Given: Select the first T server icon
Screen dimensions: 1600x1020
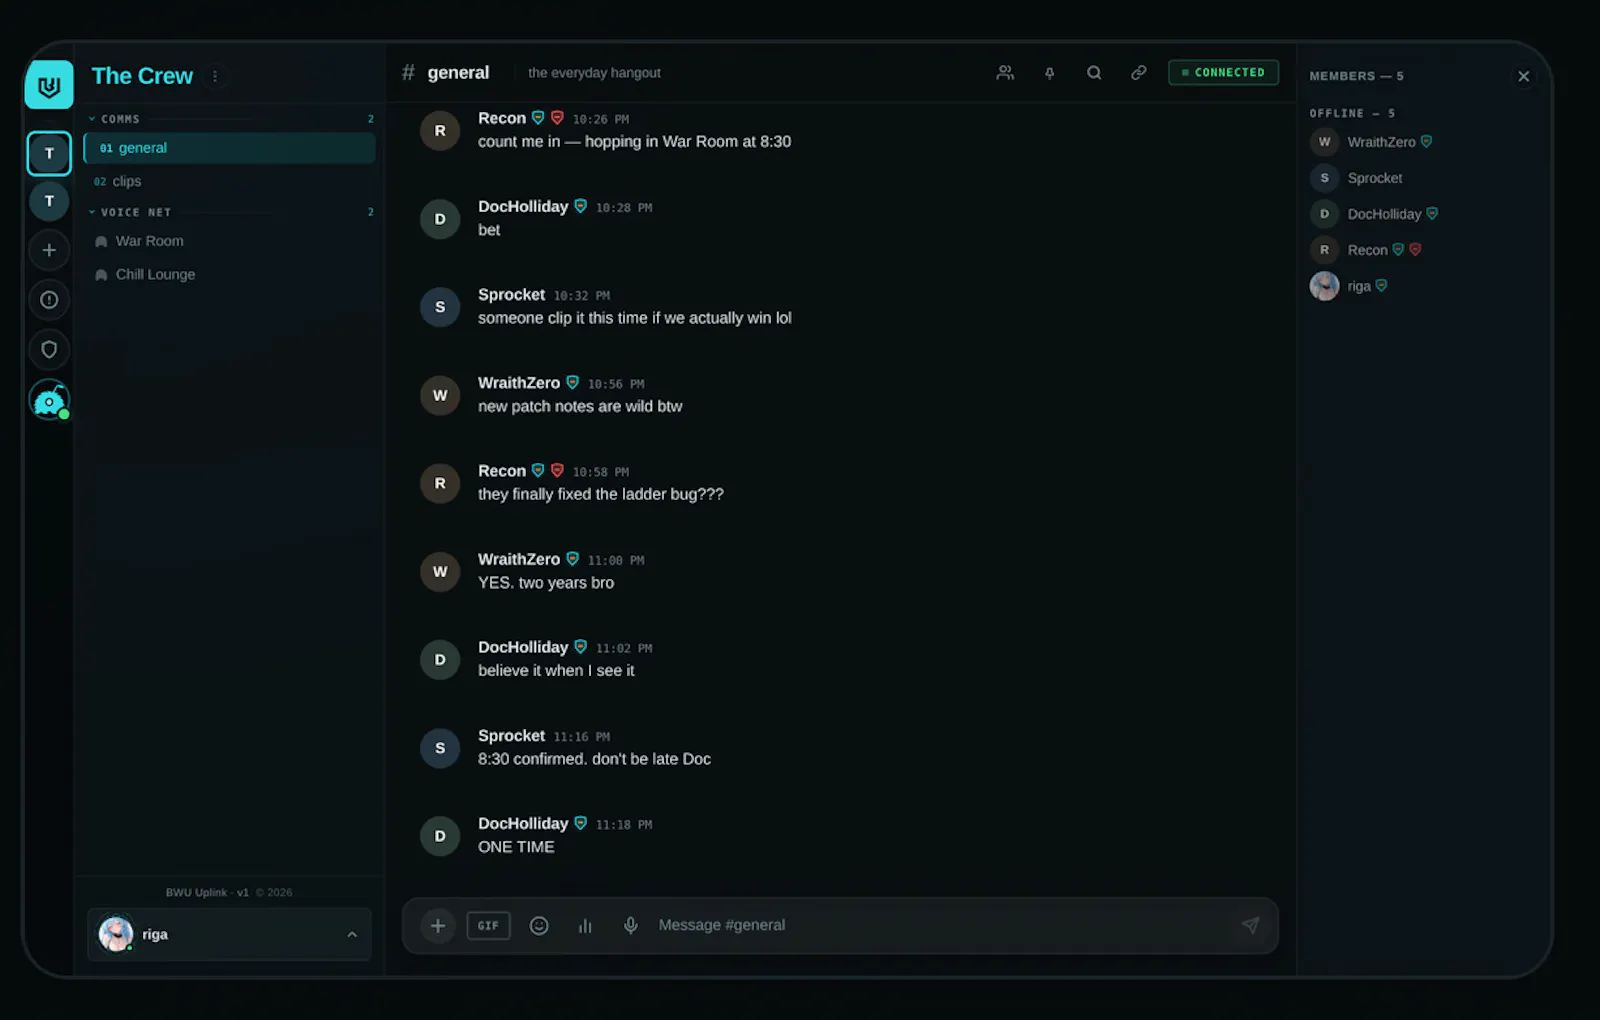Looking at the screenshot, I should click(49, 154).
